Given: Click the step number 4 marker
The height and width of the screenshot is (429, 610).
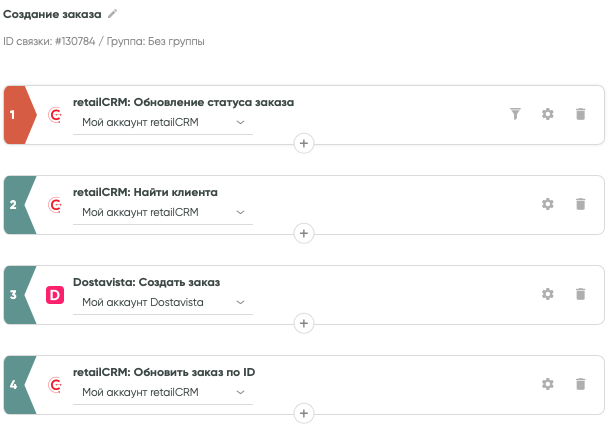Looking at the screenshot, I should (18, 385).
